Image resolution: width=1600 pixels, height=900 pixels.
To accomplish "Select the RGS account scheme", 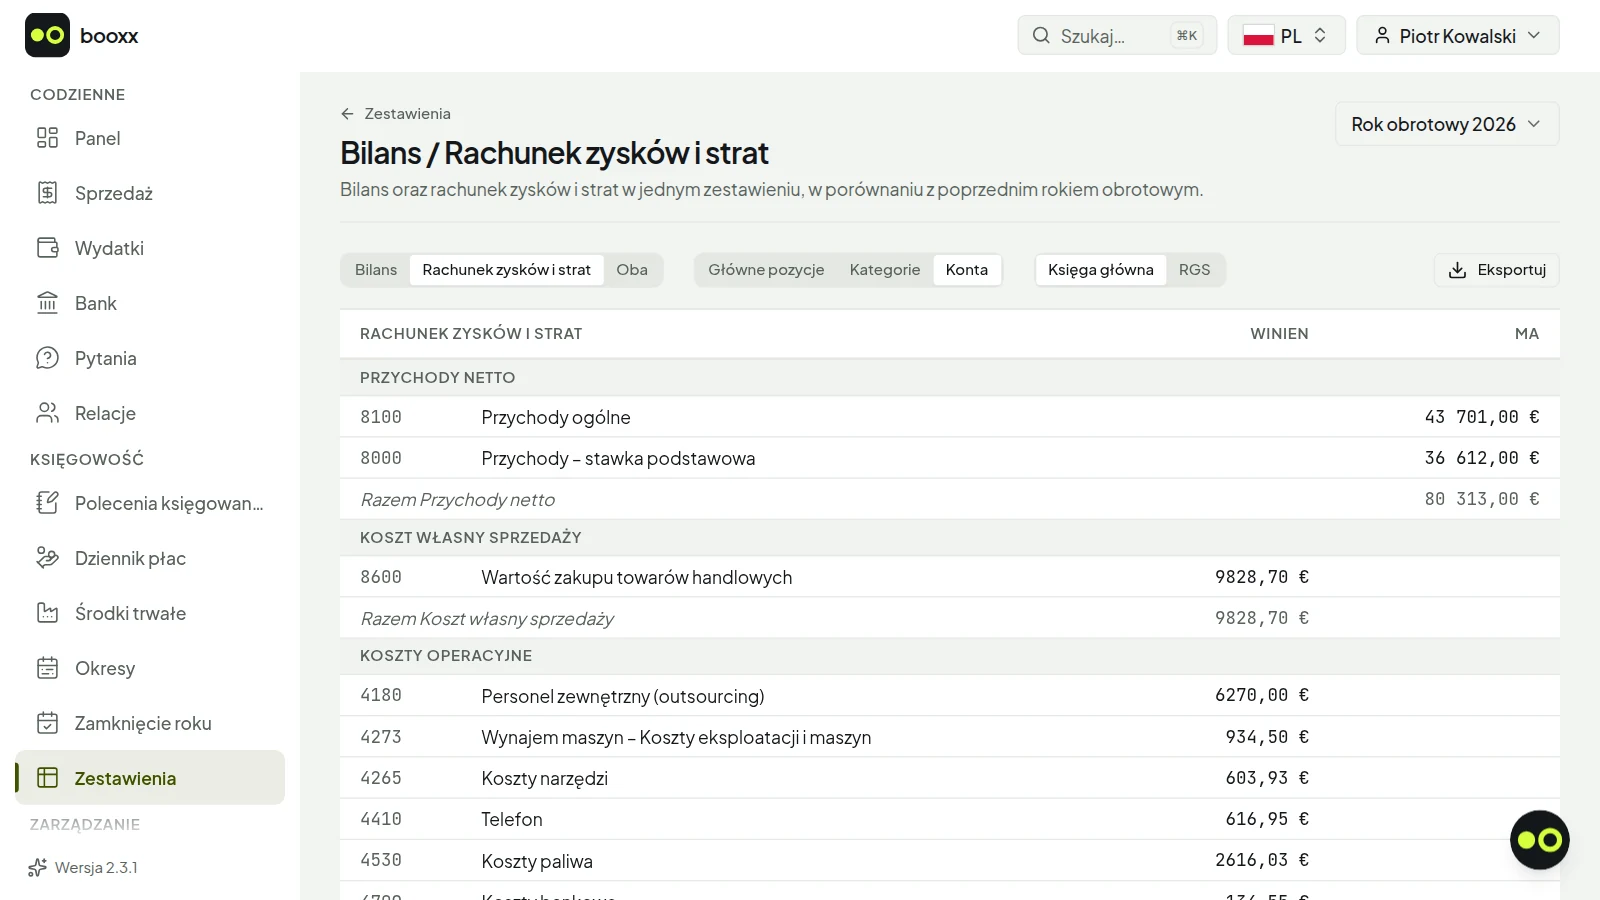I will (1194, 270).
